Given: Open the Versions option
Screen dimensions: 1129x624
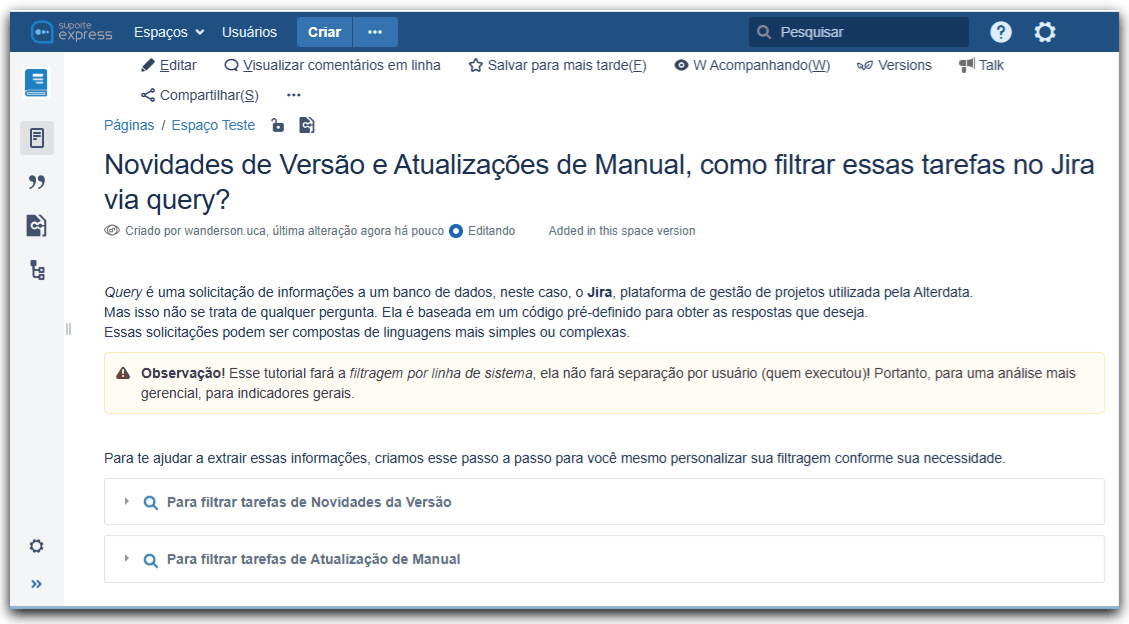Looking at the screenshot, I should [894, 65].
